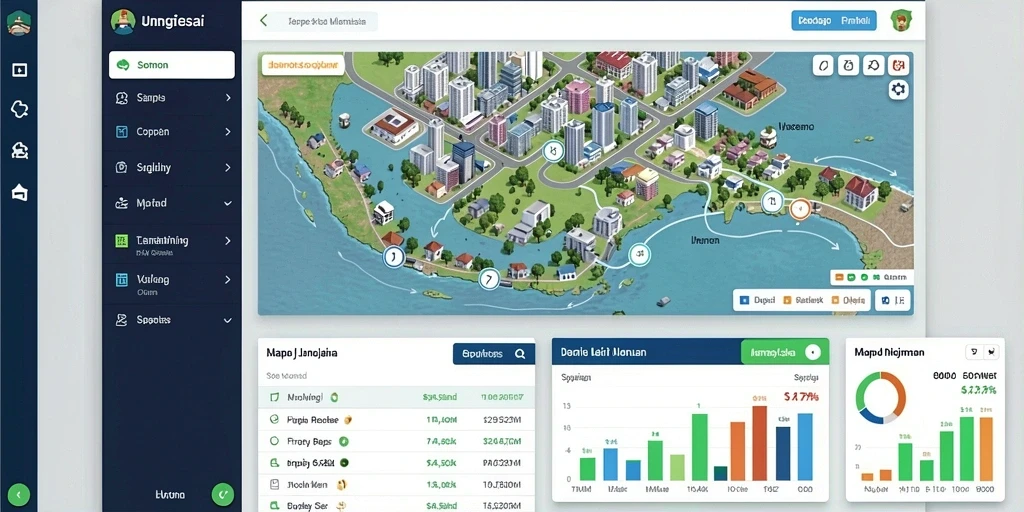
Task: Click the Spedes sidebar item icon
Action: click(x=121, y=320)
